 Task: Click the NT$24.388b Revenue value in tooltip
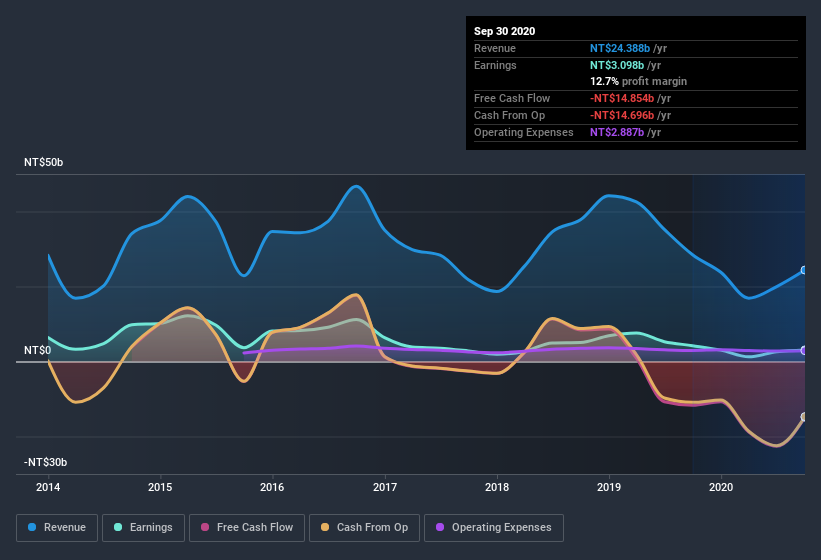(x=620, y=48)
